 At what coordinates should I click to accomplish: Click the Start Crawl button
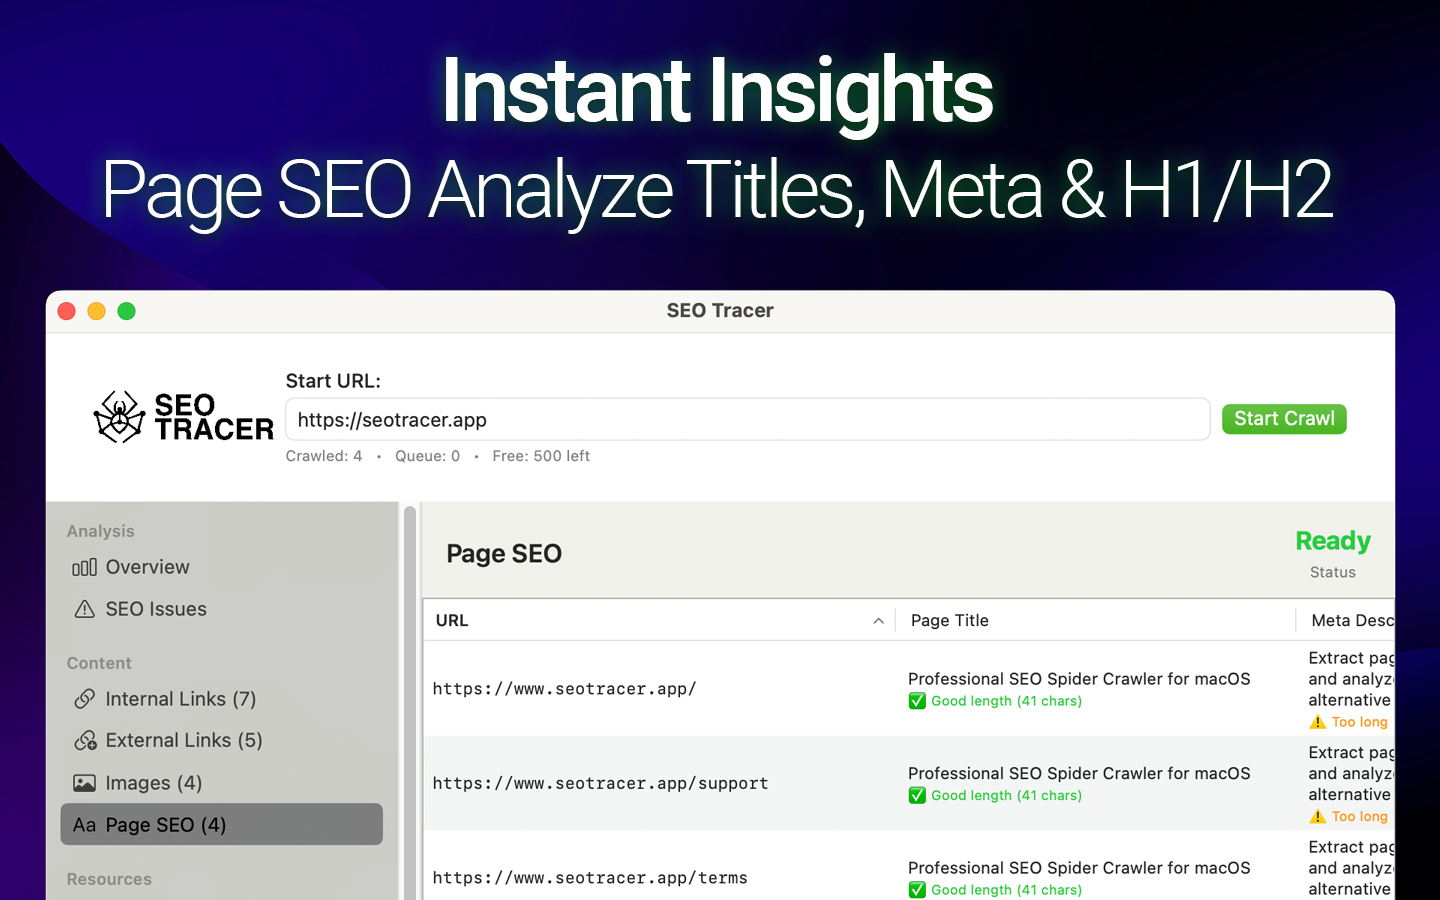(1284, 419)
